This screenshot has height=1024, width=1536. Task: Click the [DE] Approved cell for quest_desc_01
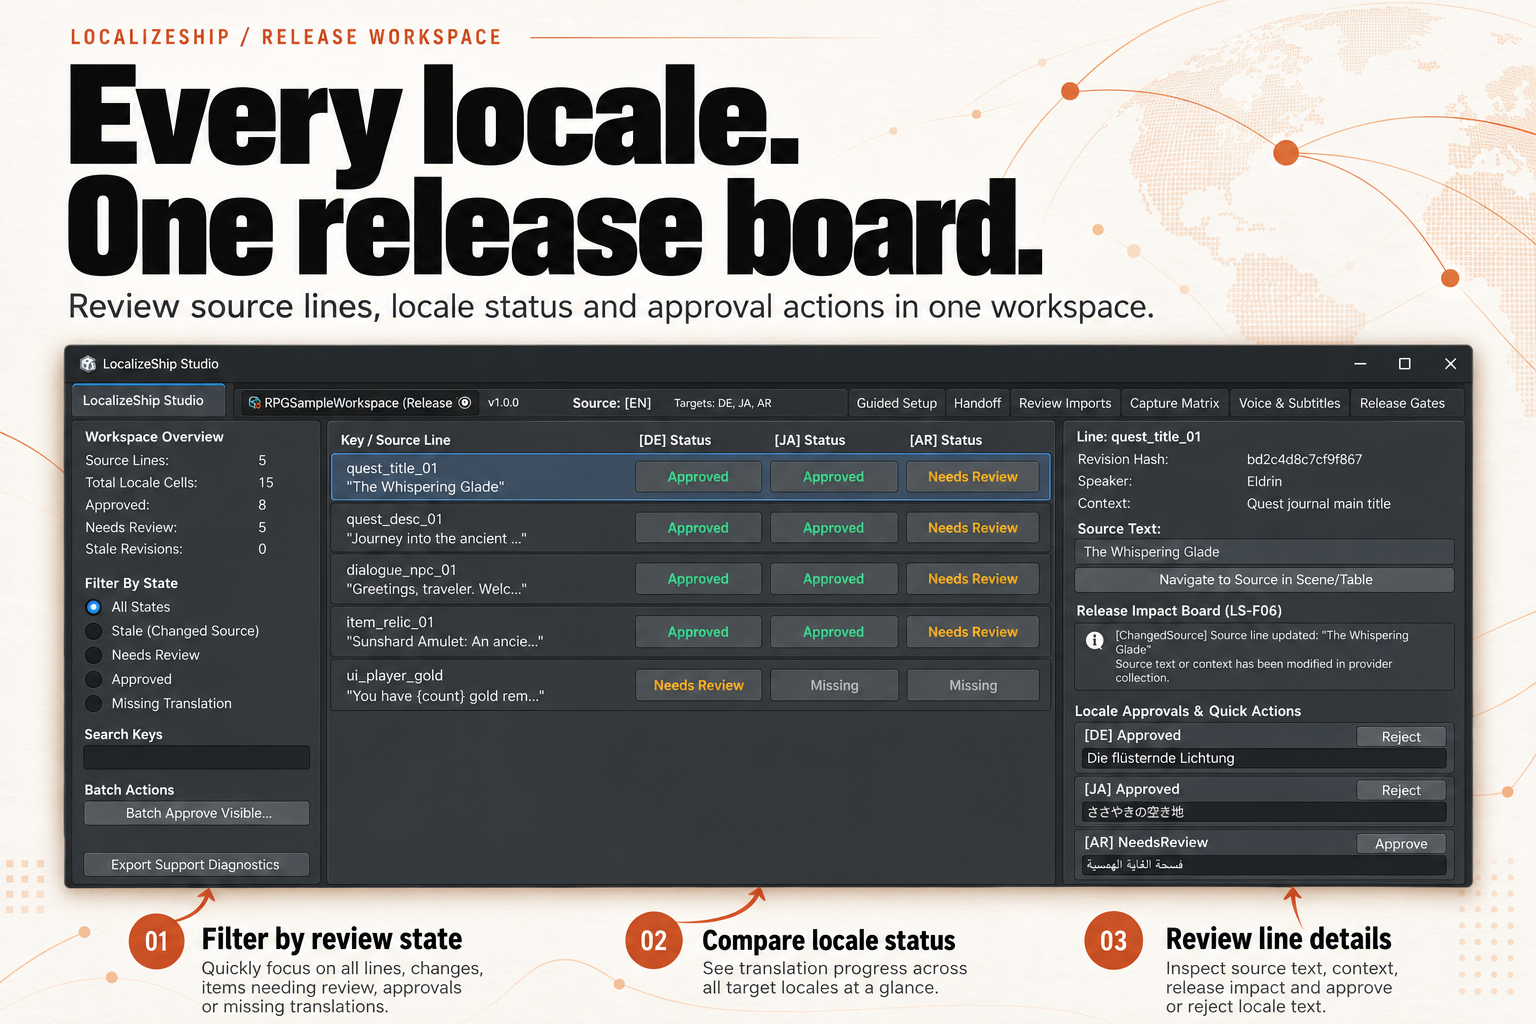pyautogui.click(x=698, y=528)
